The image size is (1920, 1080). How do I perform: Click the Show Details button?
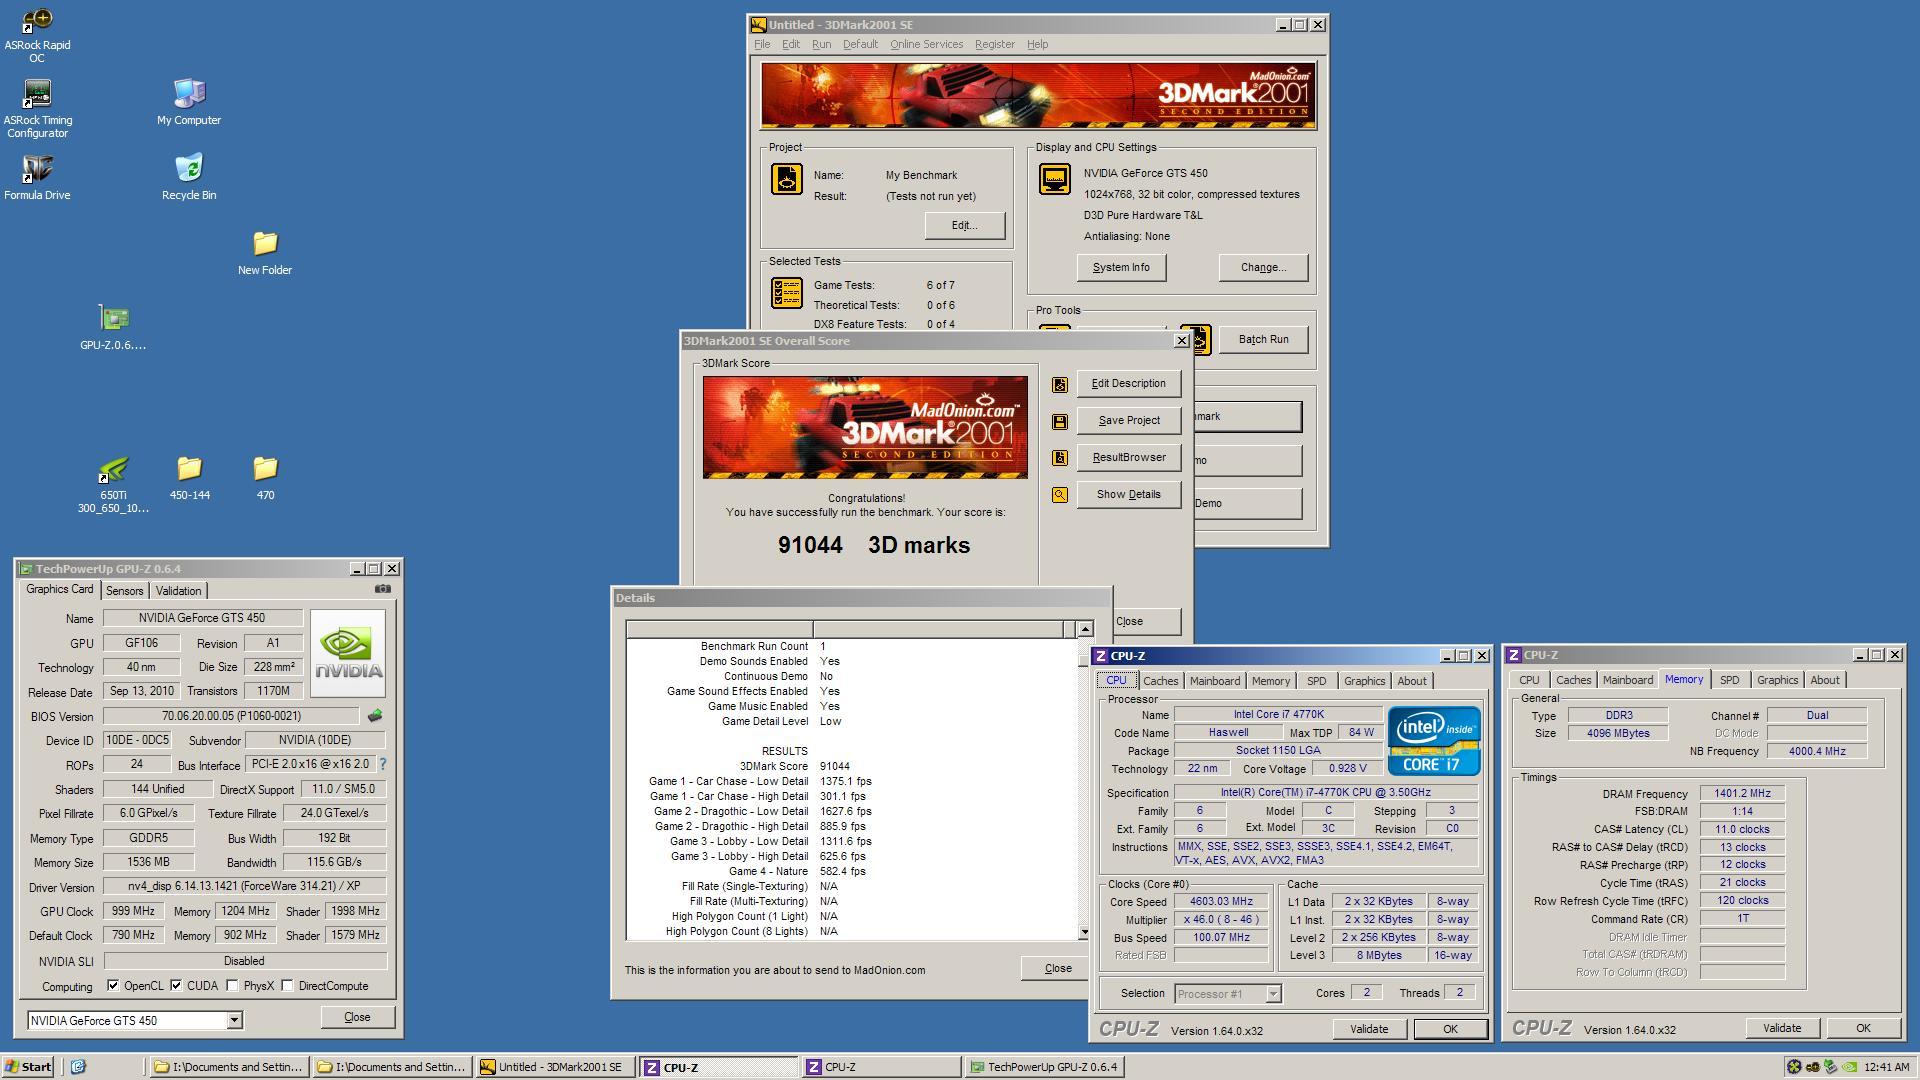point(1129,495)
